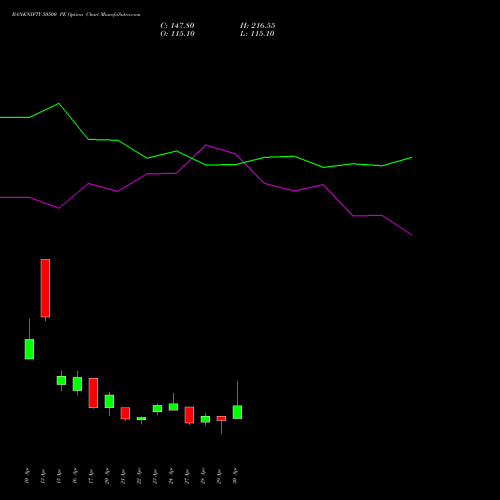Click the BANKNIFTY PE Option chart title
Viewport: 500px width, 500px height.
click(76, 15)
